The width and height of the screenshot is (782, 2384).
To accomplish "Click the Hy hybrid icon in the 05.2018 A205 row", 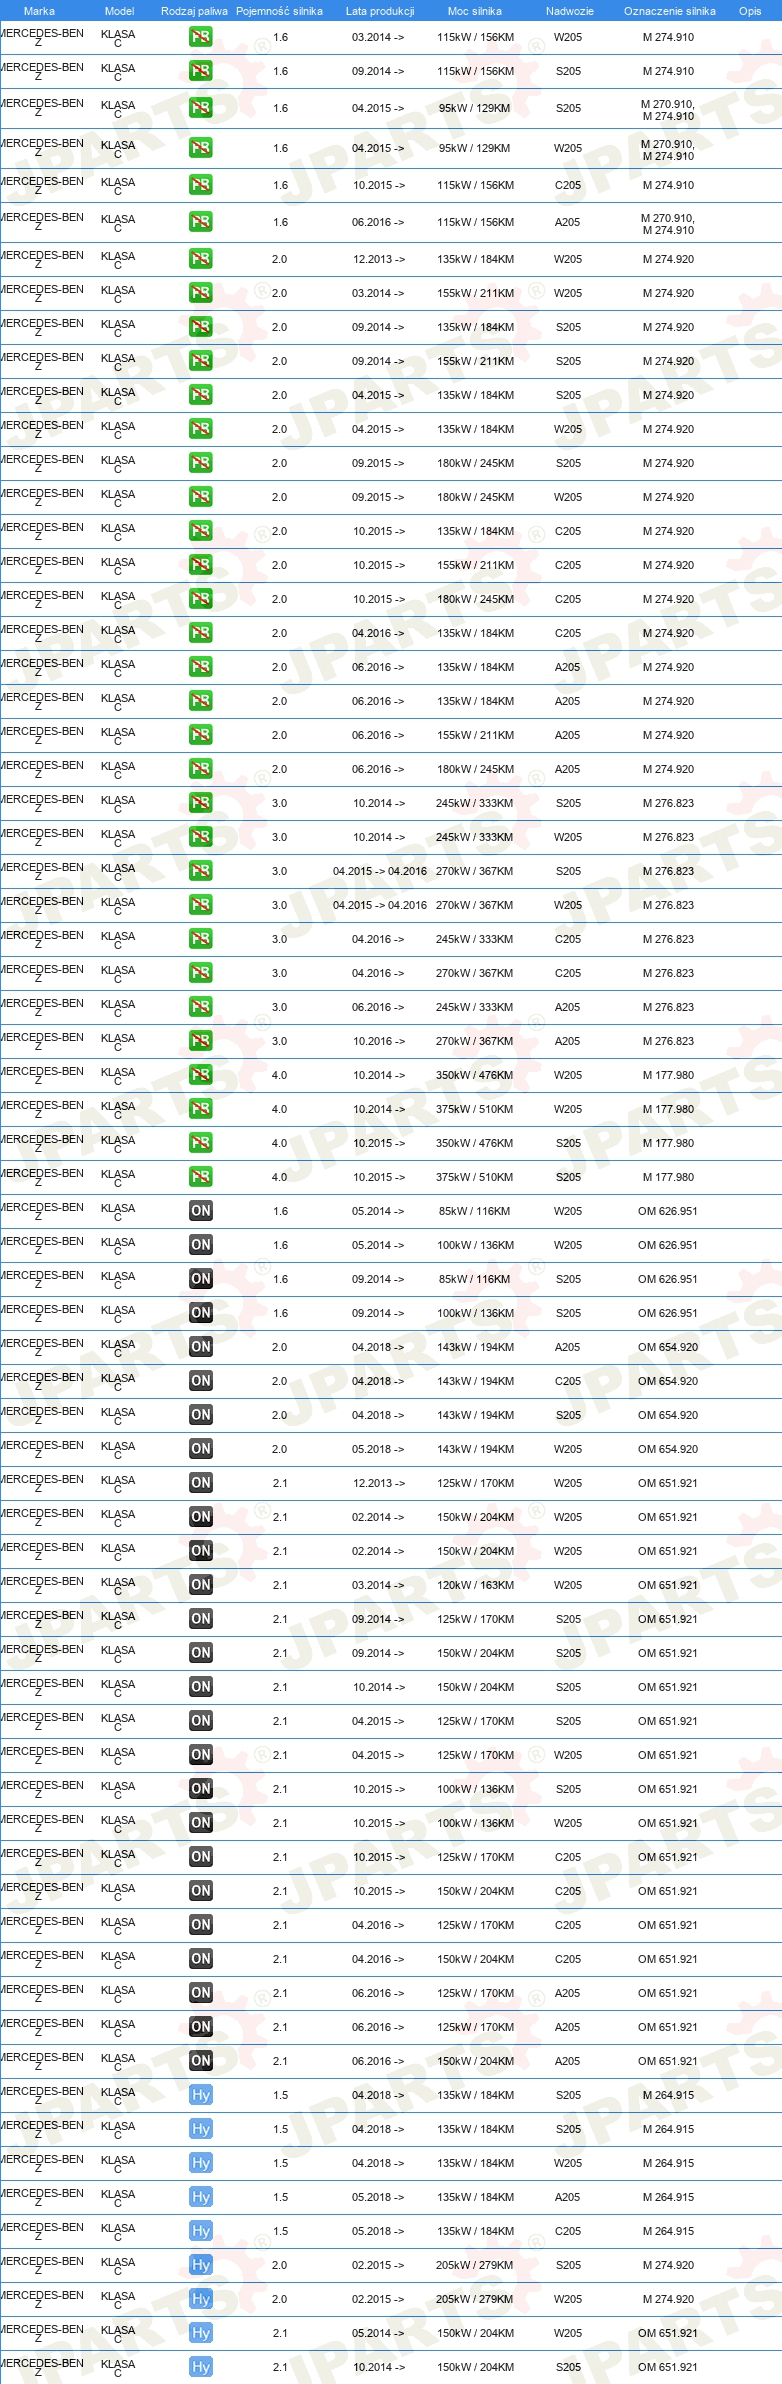I will pyautogui.click(x=201, y=2197).
